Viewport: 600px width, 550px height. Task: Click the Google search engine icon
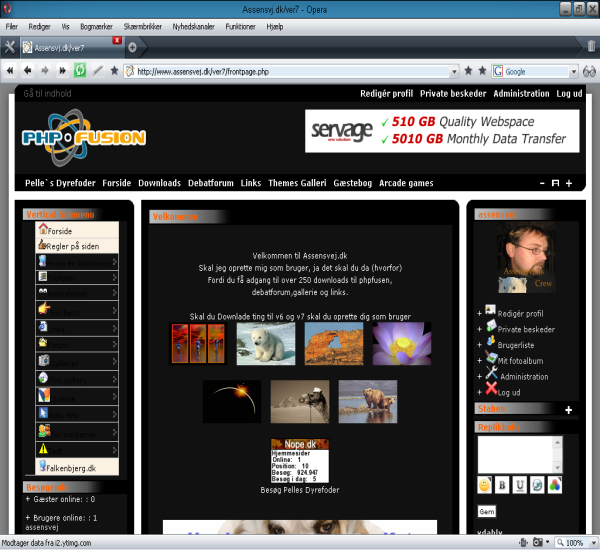[497, 71]
